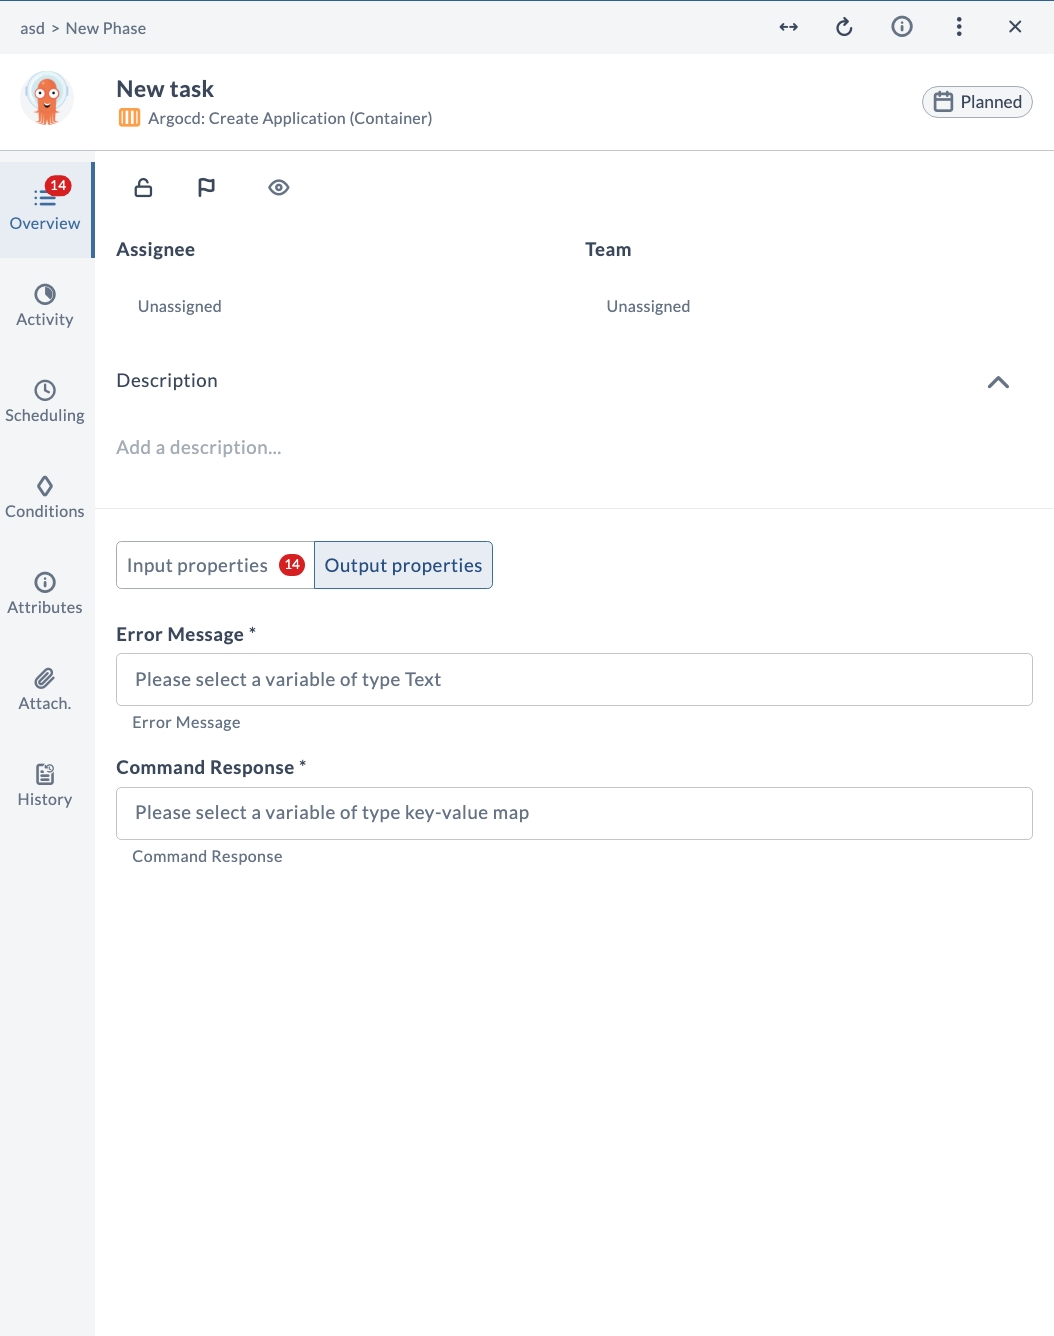Click the Description heading
1054x1336 pixels.
pos(167,380)
